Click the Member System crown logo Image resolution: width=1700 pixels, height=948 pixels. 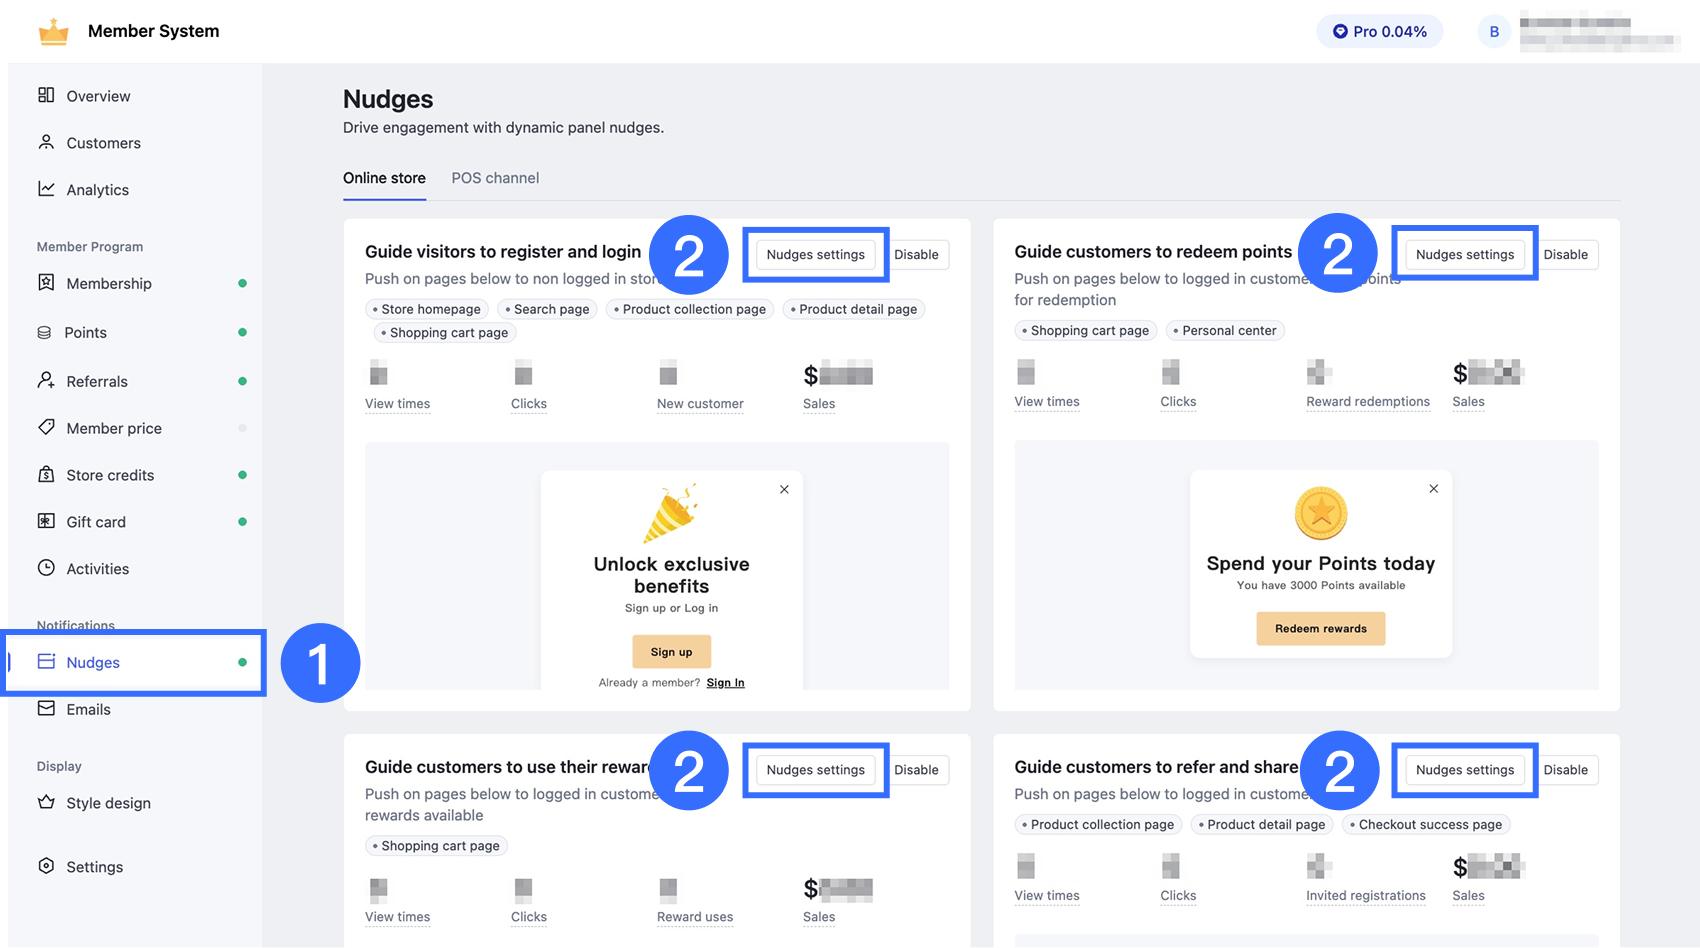[x=53, y=32]
